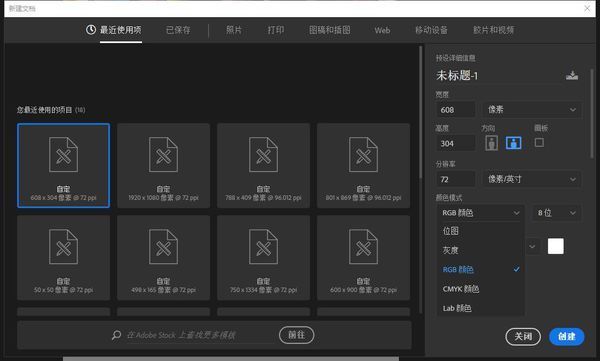Viewport: 600px width, 361px height.
Task: Click the white background color swatch
Action: (556, 246)
